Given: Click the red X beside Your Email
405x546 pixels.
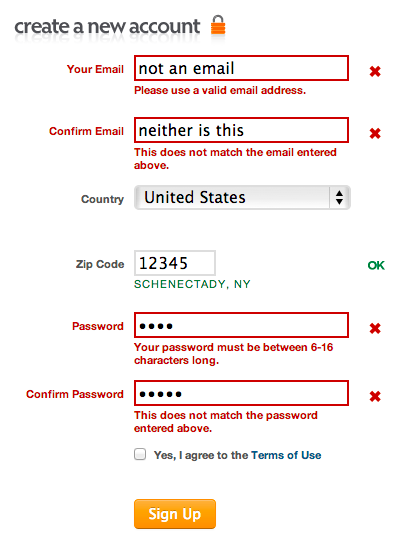Looking at the screenshot, I should [375, 71].
